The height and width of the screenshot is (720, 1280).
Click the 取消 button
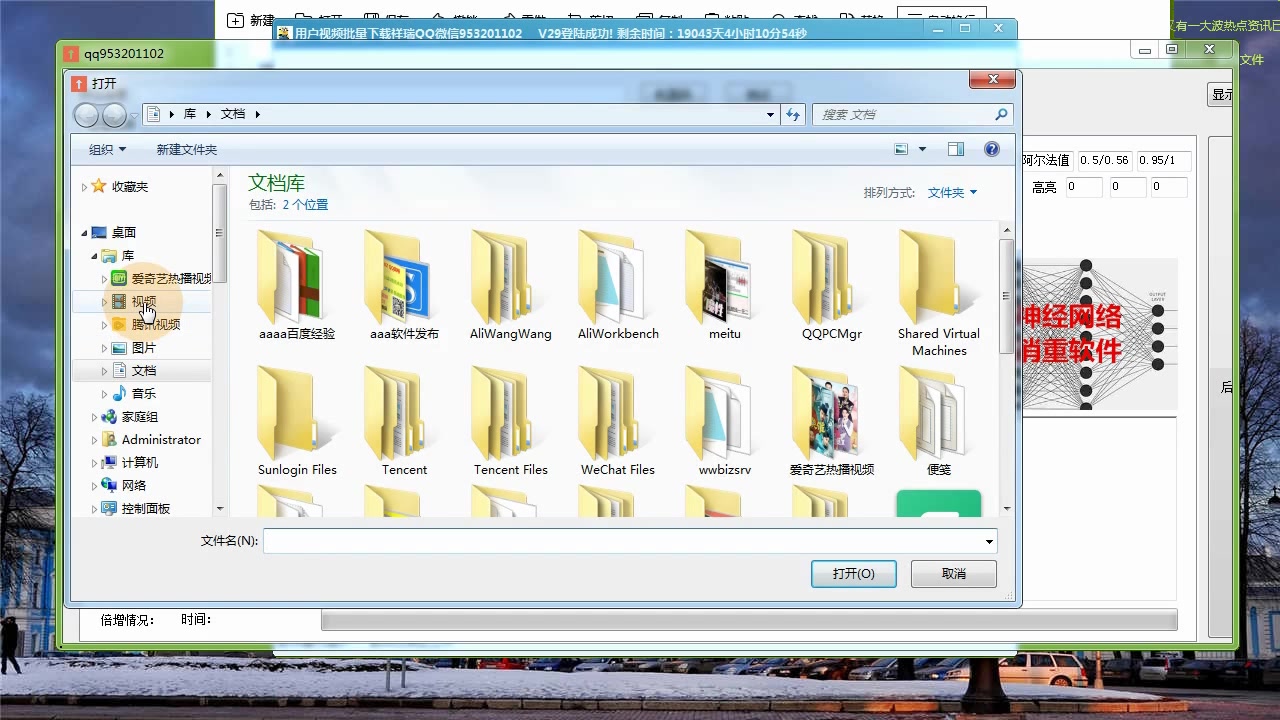click(954, 573)
